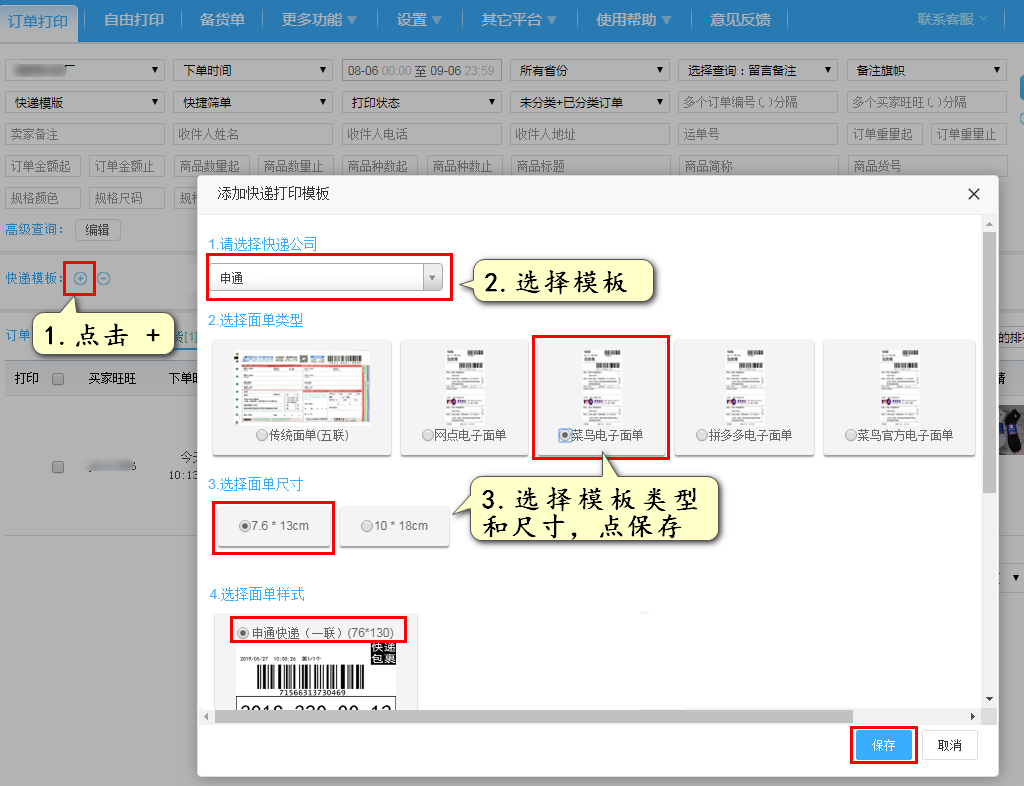This screenshot has width=1024, height=786.
Task: Click the 多个买家旺旺 input field
Action: (x=927, y=102)
